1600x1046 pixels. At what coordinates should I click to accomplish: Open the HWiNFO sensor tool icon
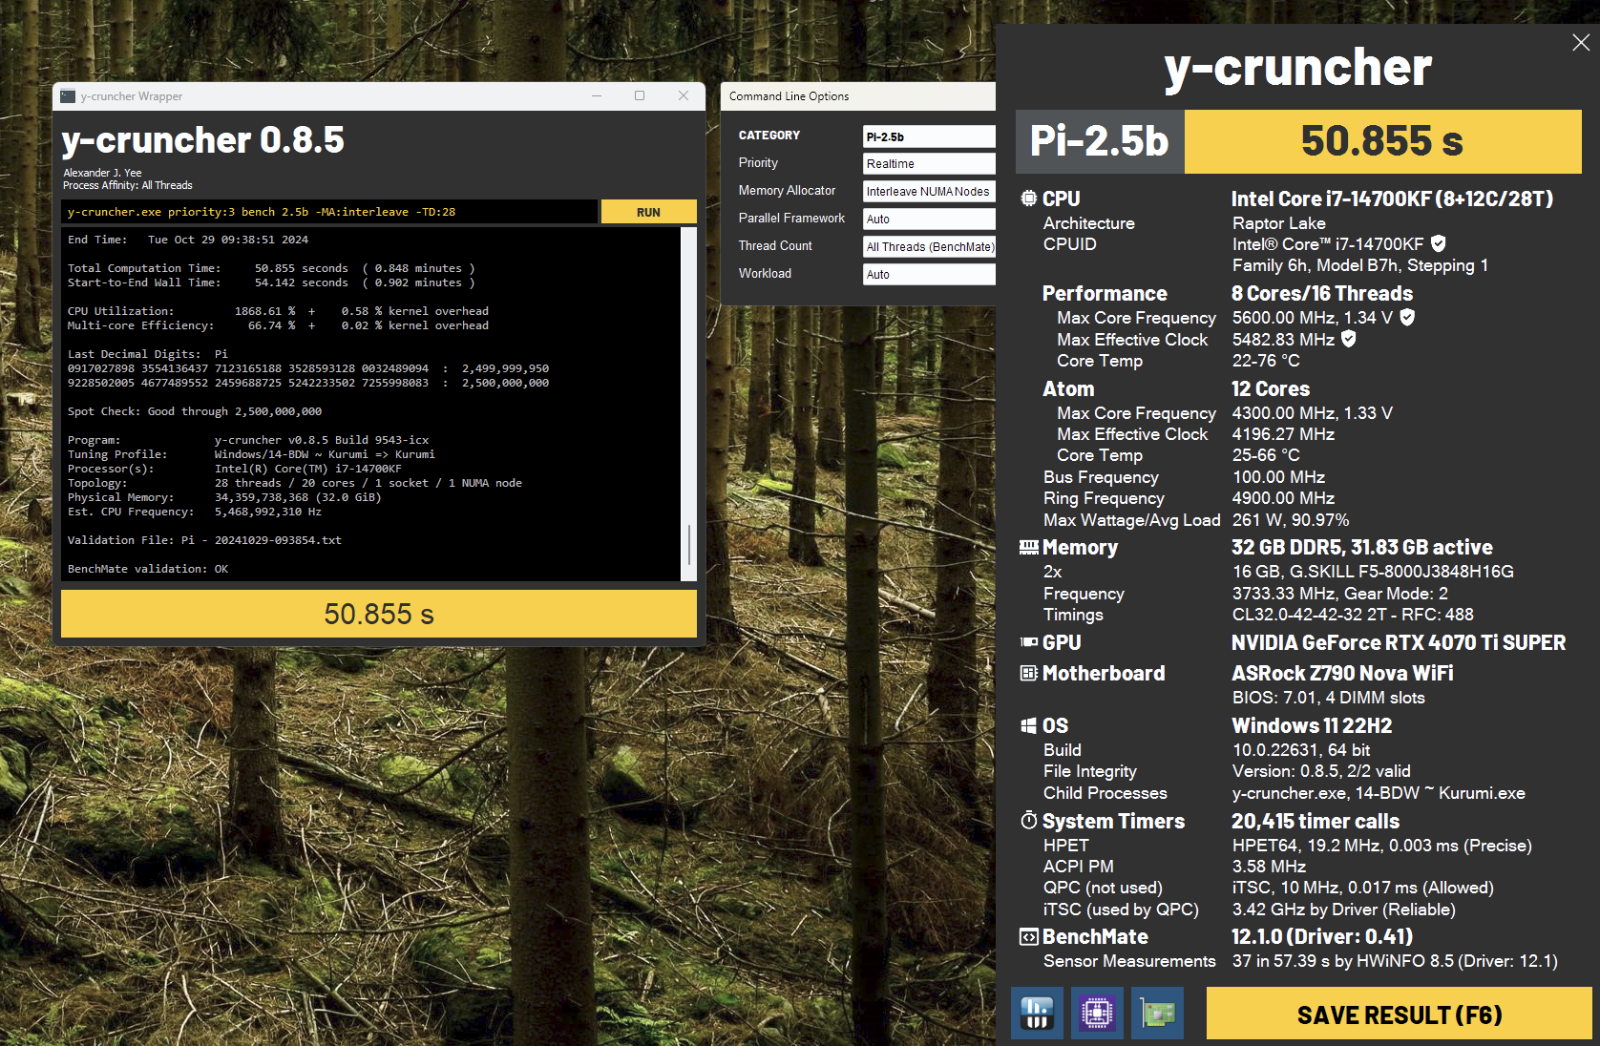coord(1037,1013)
